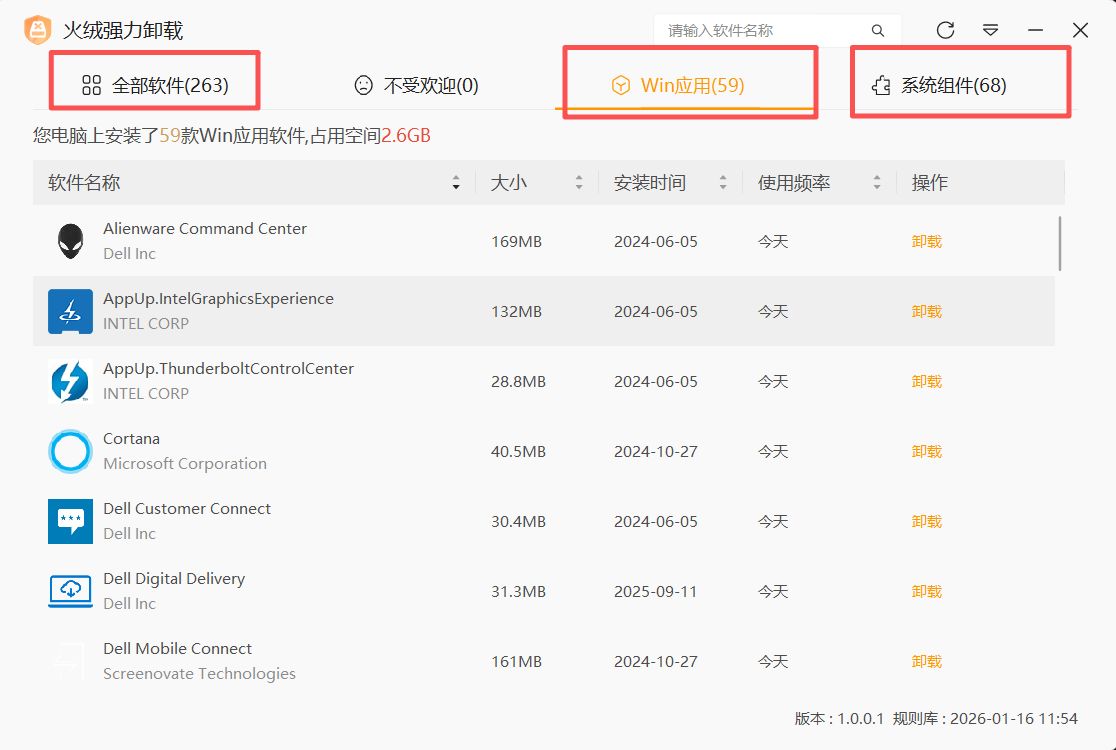
Task: Select Dell Customer Connect name text
Action: 187,509
